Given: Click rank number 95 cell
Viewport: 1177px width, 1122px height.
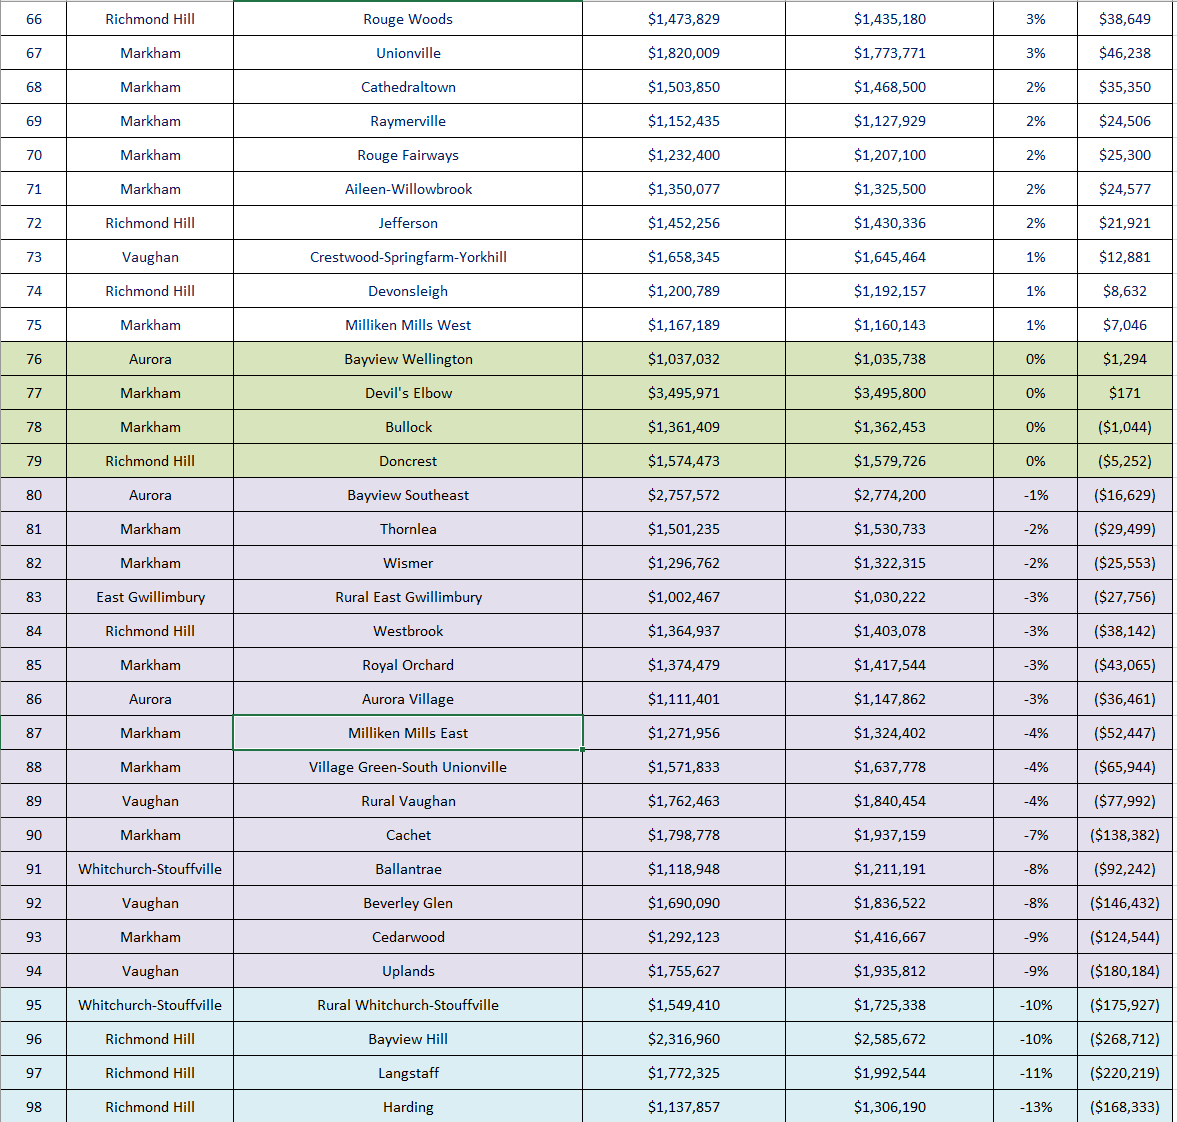Looking at the screenshot, I should [x=34, y=1005].
